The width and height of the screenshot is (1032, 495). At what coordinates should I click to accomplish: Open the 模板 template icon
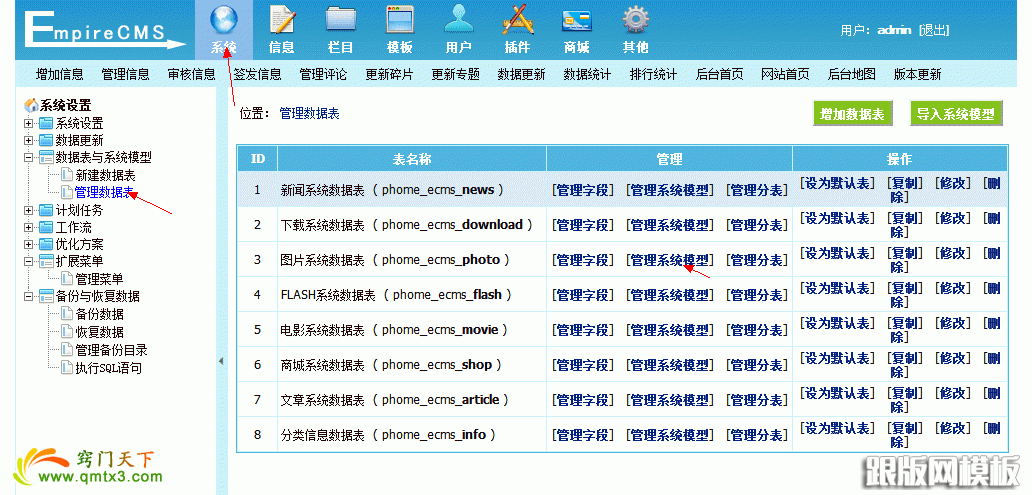[400, 21]
